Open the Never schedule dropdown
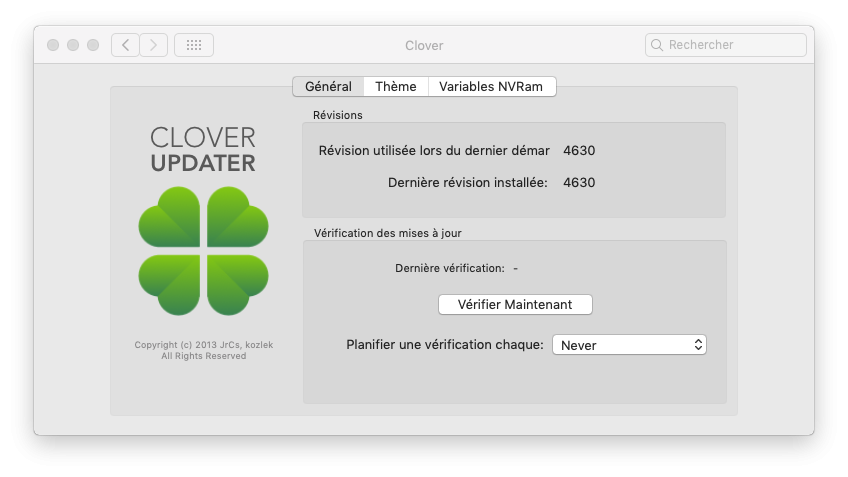The image size is (848, 477). click(630, 345)
